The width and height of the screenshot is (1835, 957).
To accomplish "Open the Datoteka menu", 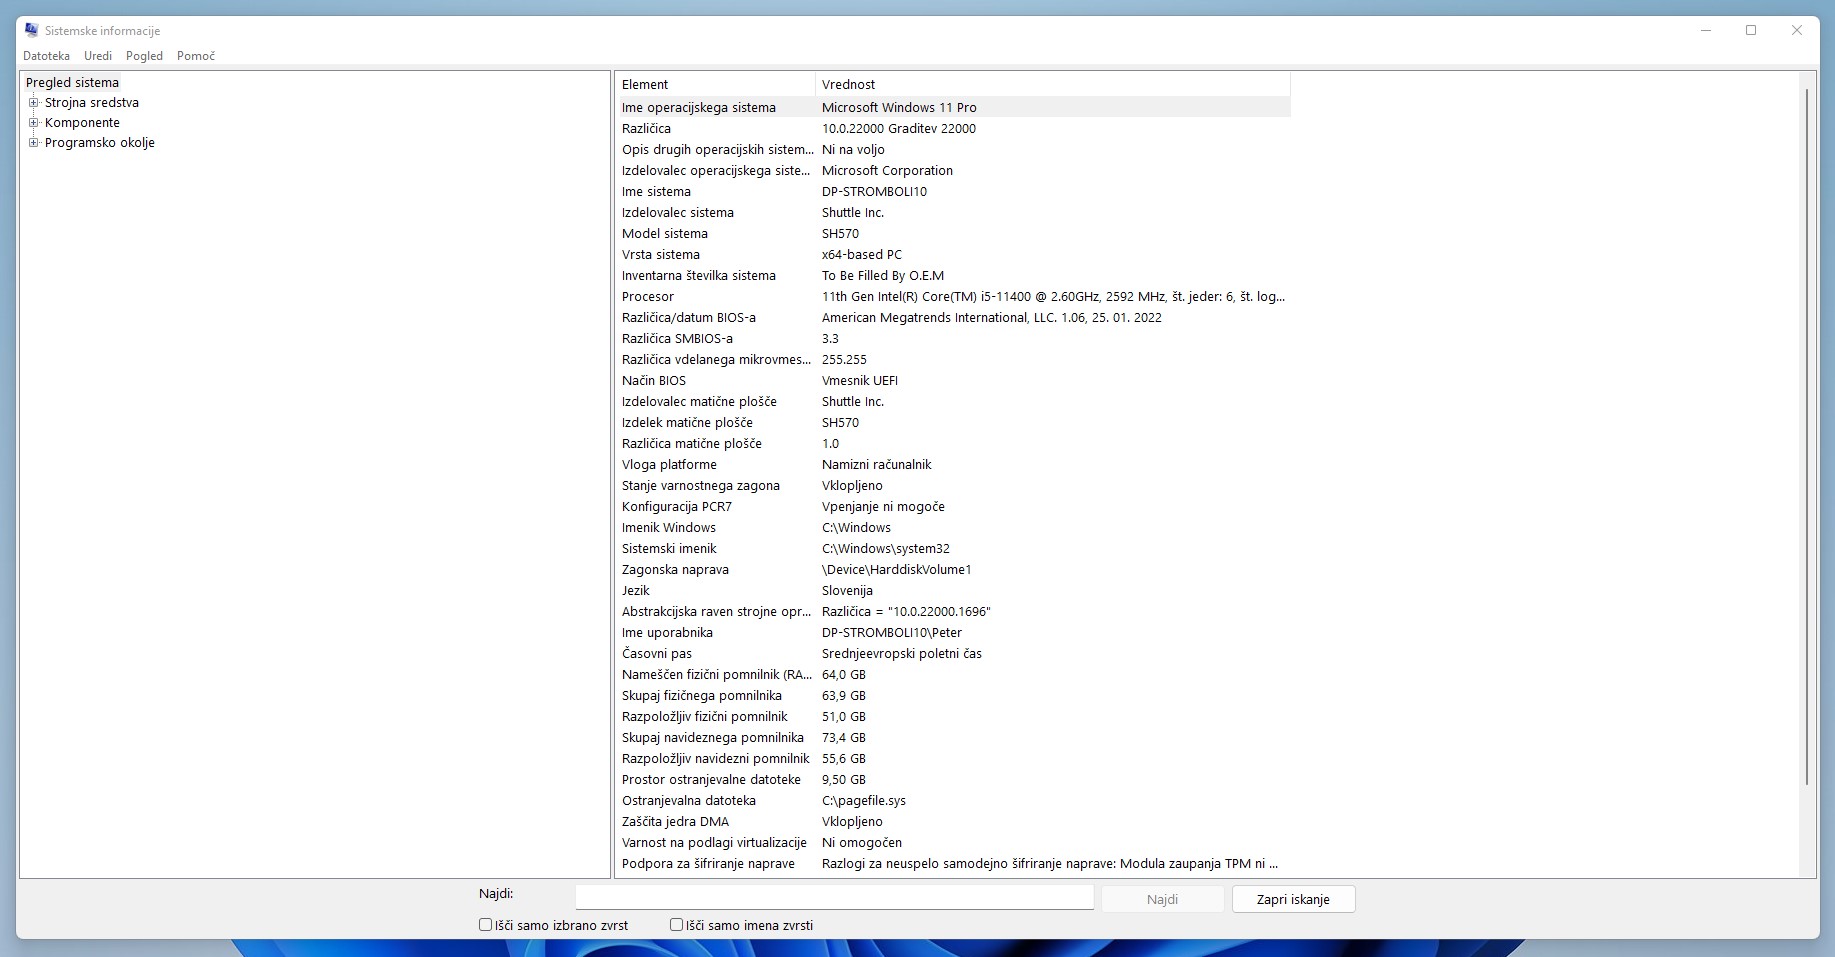I will (x=46, y=56).
